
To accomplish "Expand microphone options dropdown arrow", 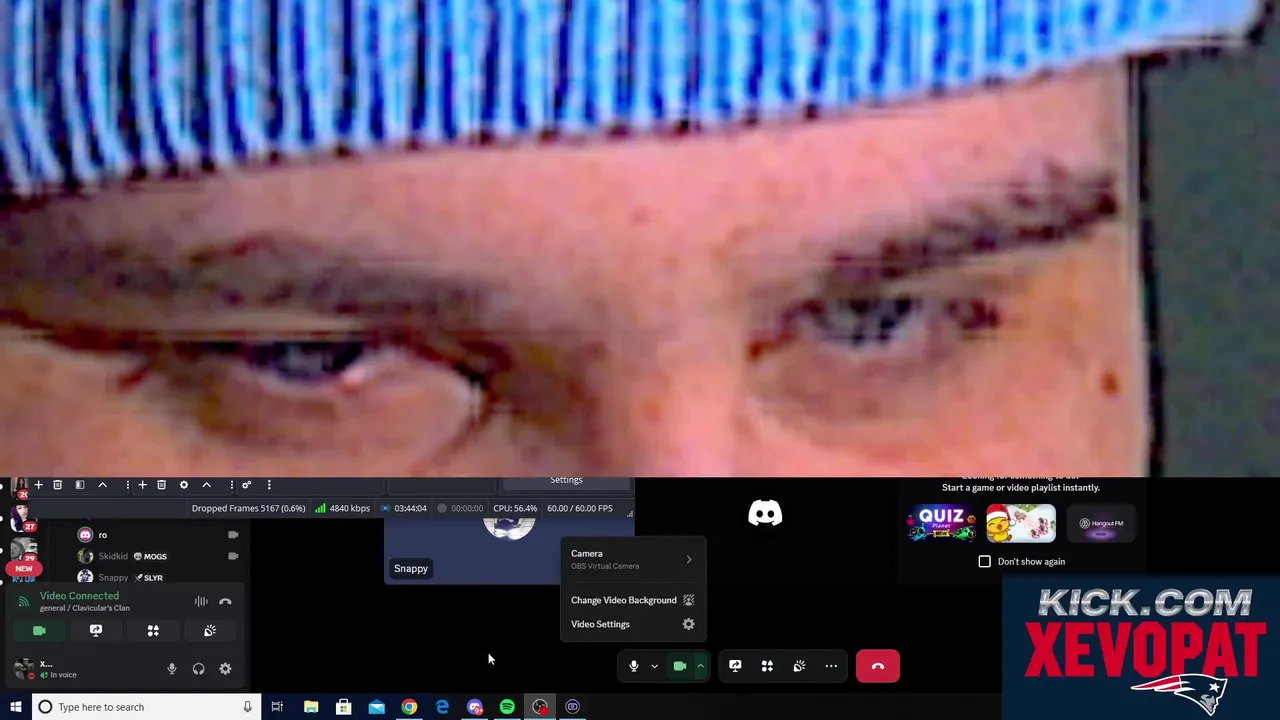I will pyautogui.click(x=654, y=666).
